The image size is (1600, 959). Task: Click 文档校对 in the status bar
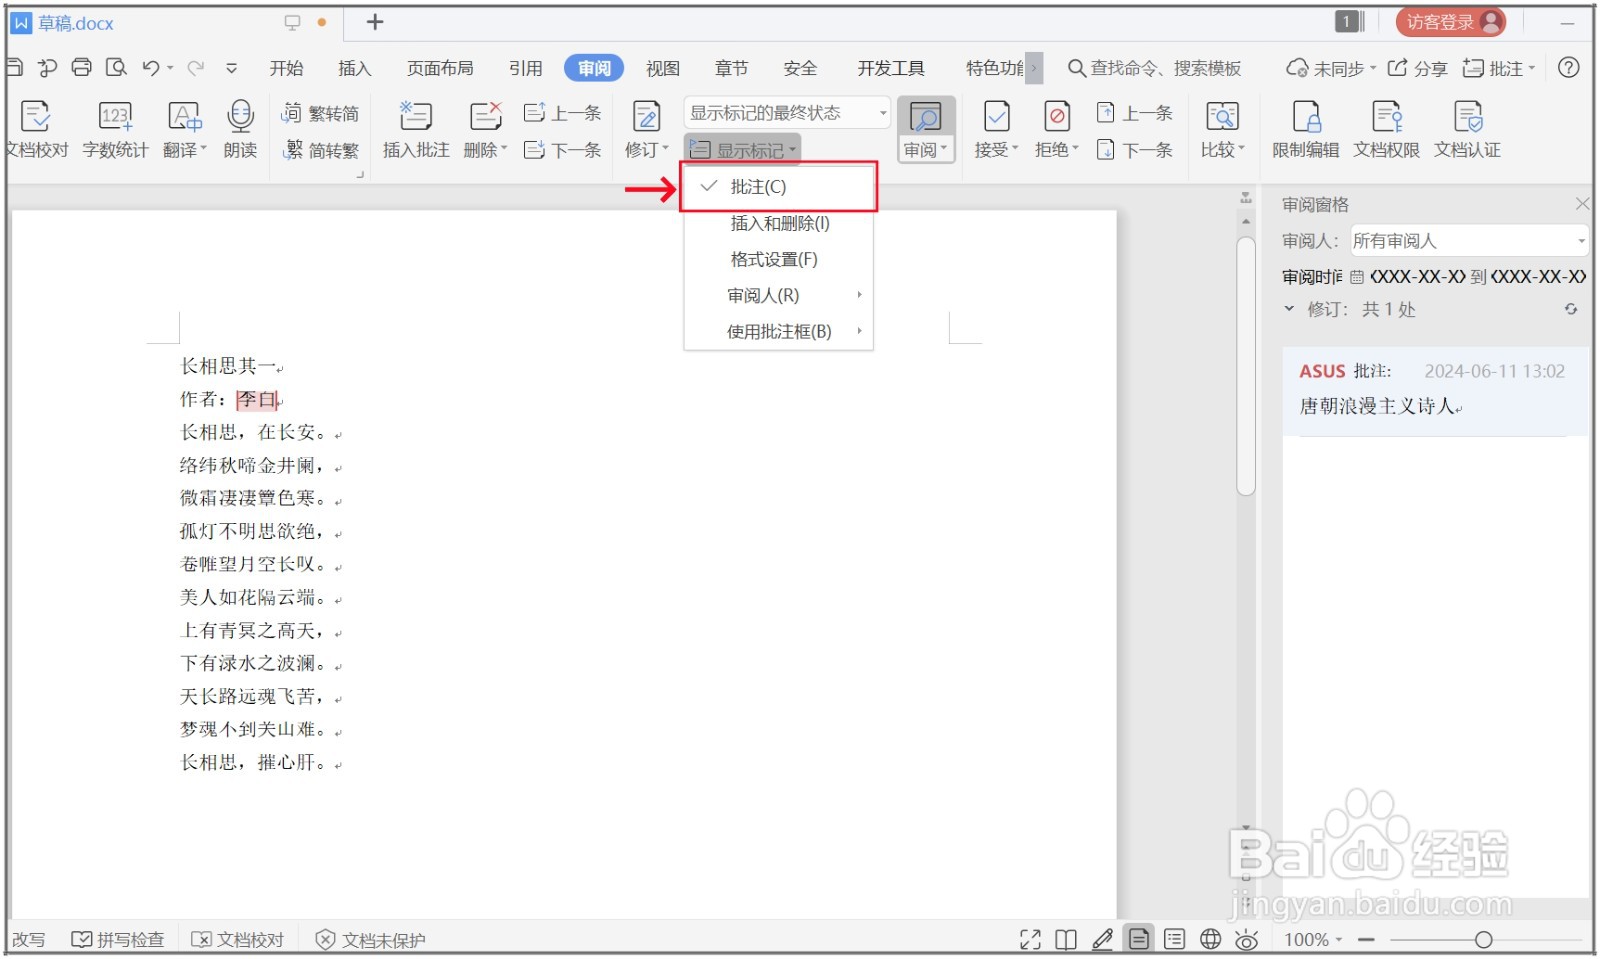(238, 940)
